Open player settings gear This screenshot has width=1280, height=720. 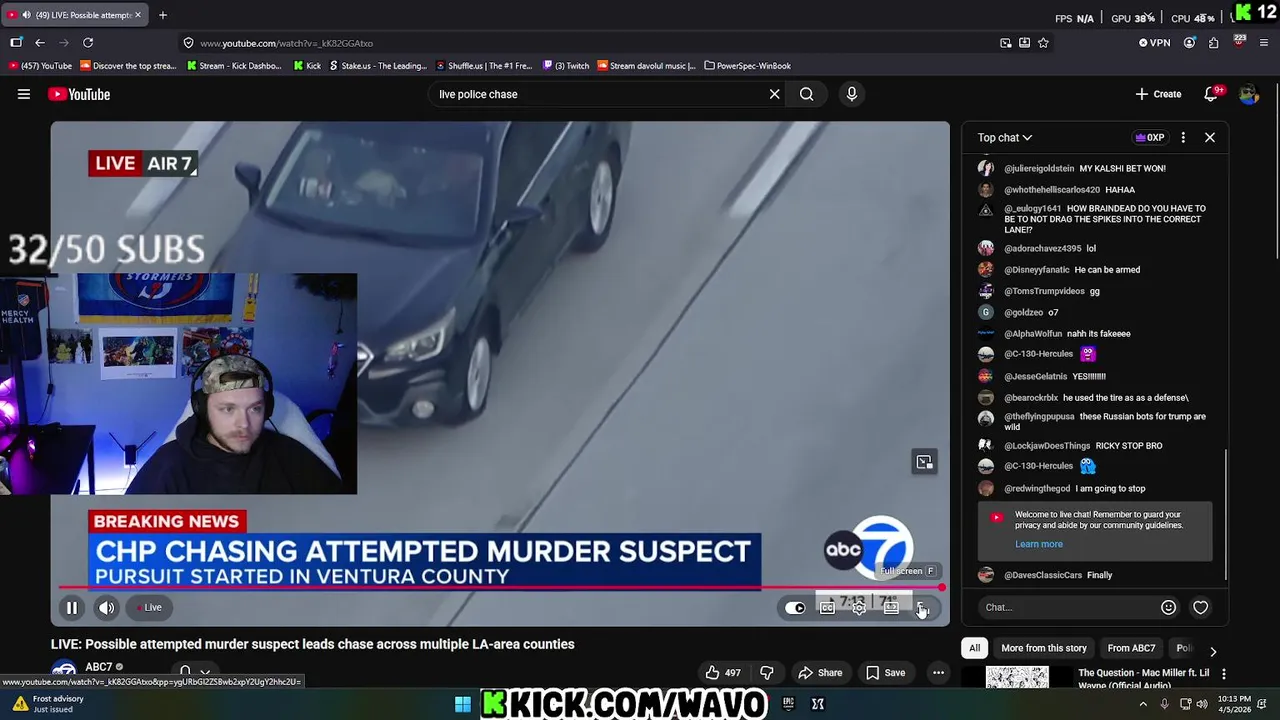click(859, 607)
